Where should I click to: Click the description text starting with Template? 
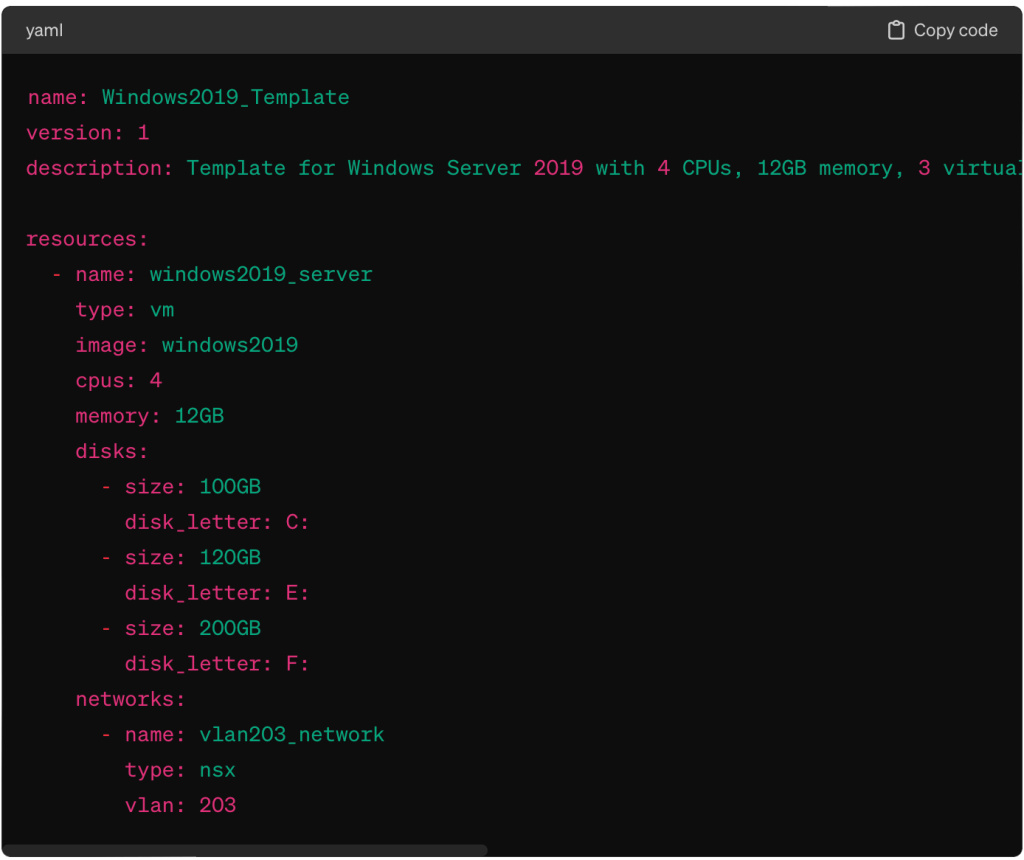coord(600,168)
